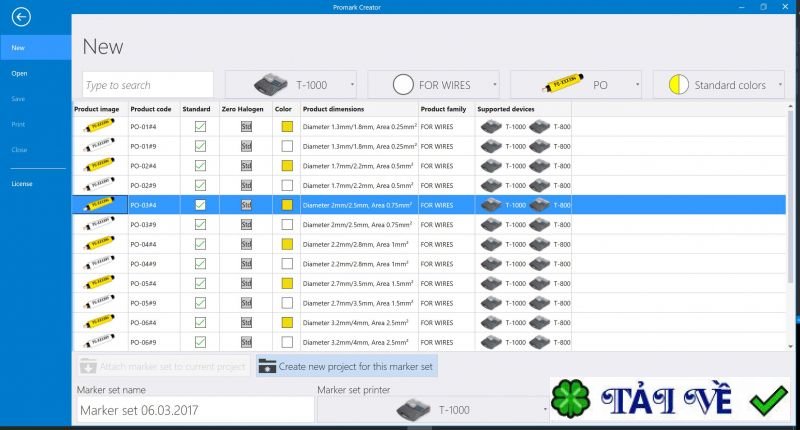The height and width of the screenshot is (430, 800).
Task: Select Save in the left sidebar
Action: pyautogui.click(x=36, y=99)
